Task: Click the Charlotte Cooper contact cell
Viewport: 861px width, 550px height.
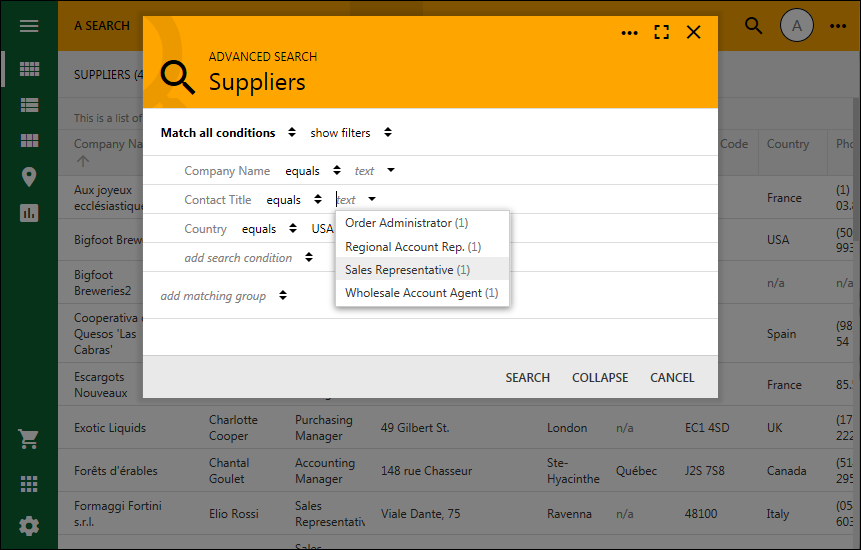Action: pyautogui.click(x=233, y=428)
